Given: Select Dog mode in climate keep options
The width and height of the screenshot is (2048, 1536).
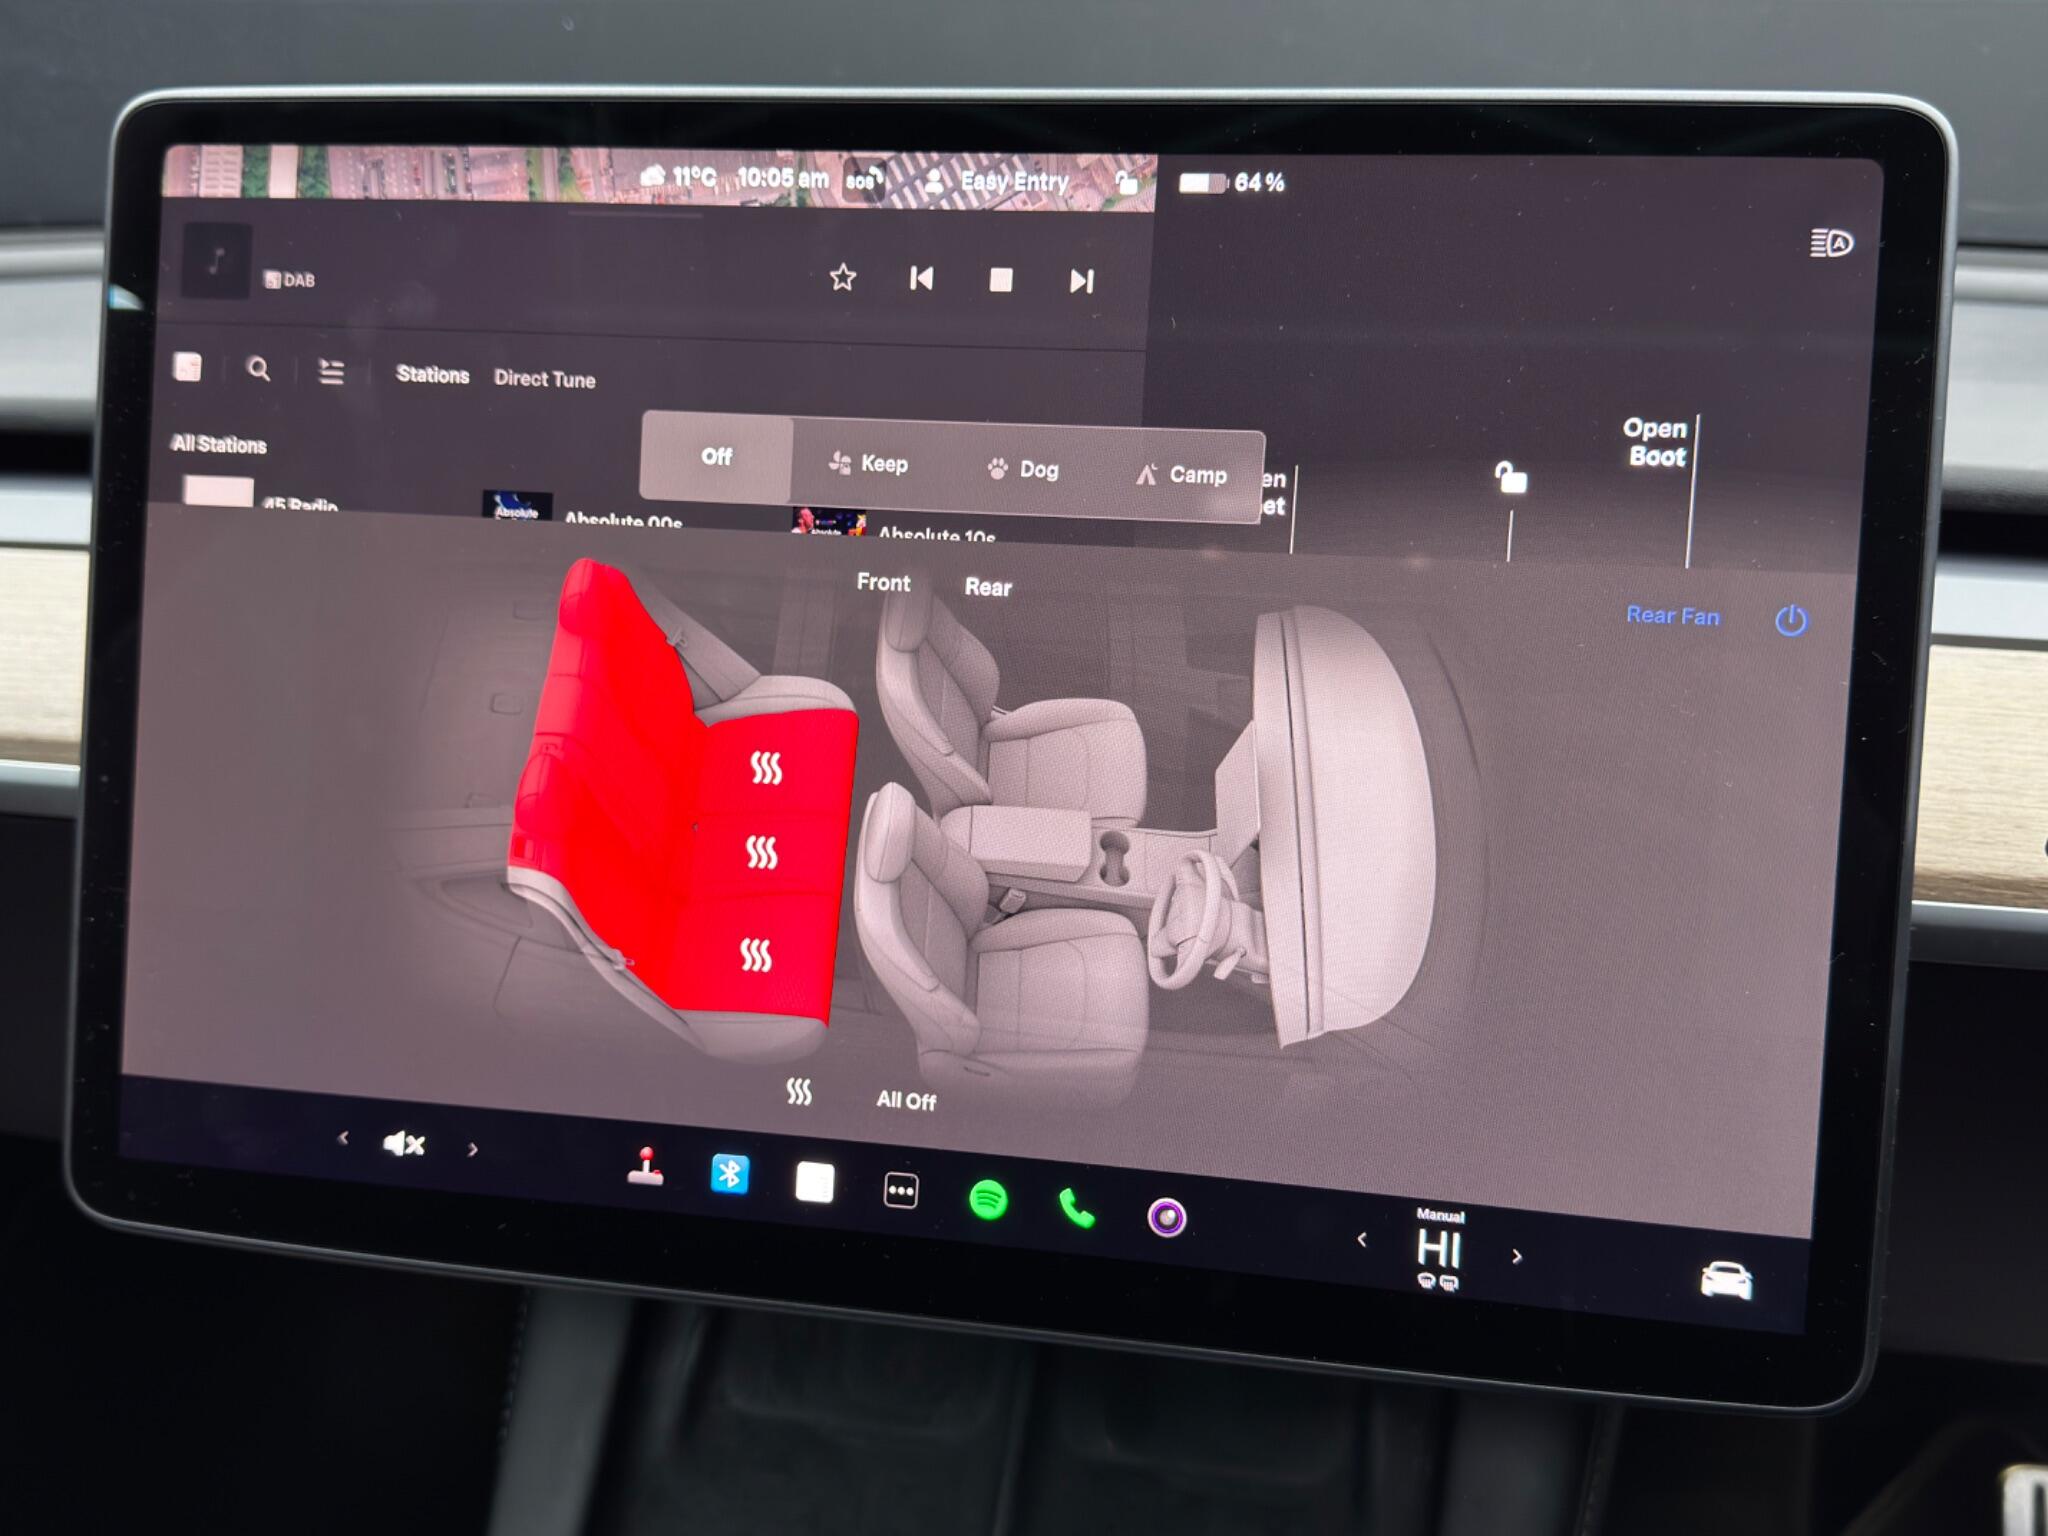Looking at the screenshot, I should 1022,469.
